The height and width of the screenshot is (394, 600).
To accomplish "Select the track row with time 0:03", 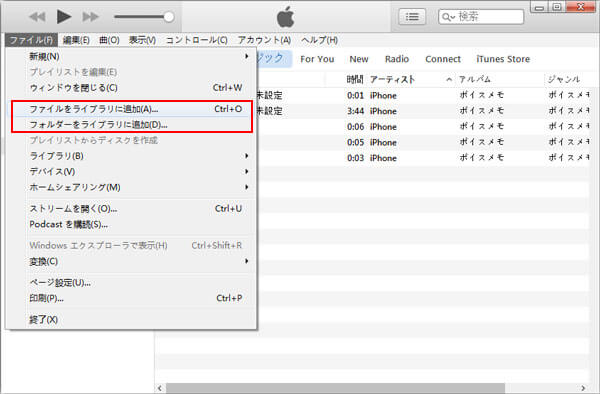I will coord(422,158).
